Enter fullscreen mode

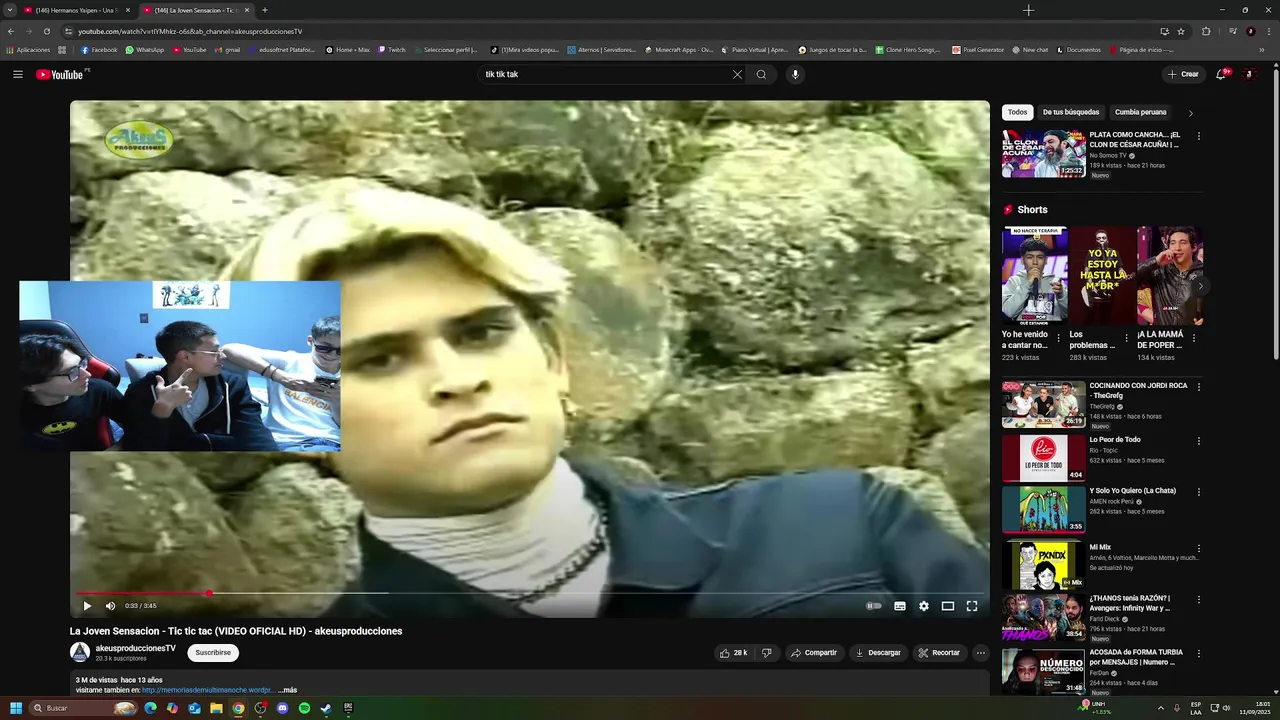[x=971, y=605]
